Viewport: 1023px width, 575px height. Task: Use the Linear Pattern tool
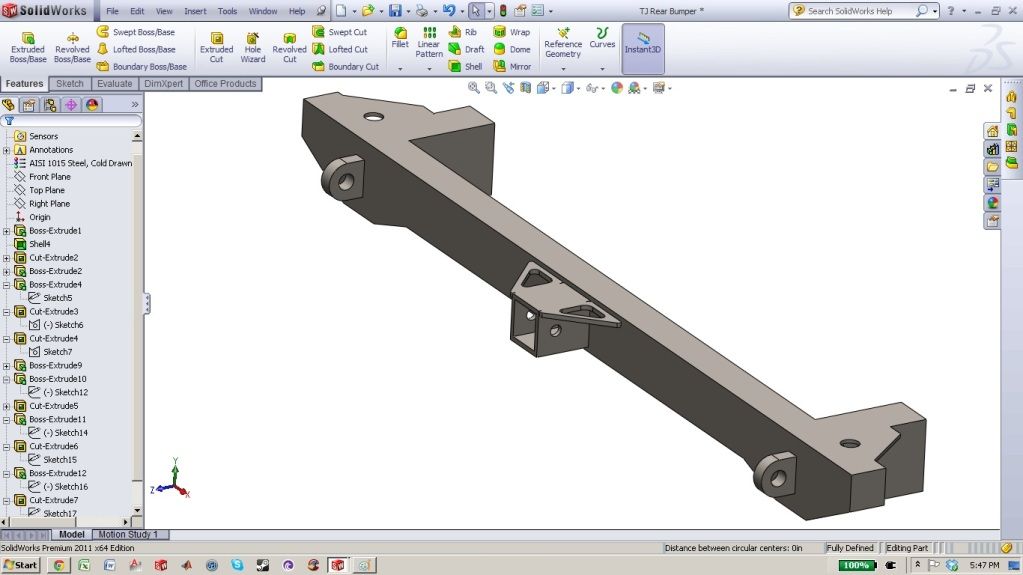pyautogui.click(x=429, y=42)
